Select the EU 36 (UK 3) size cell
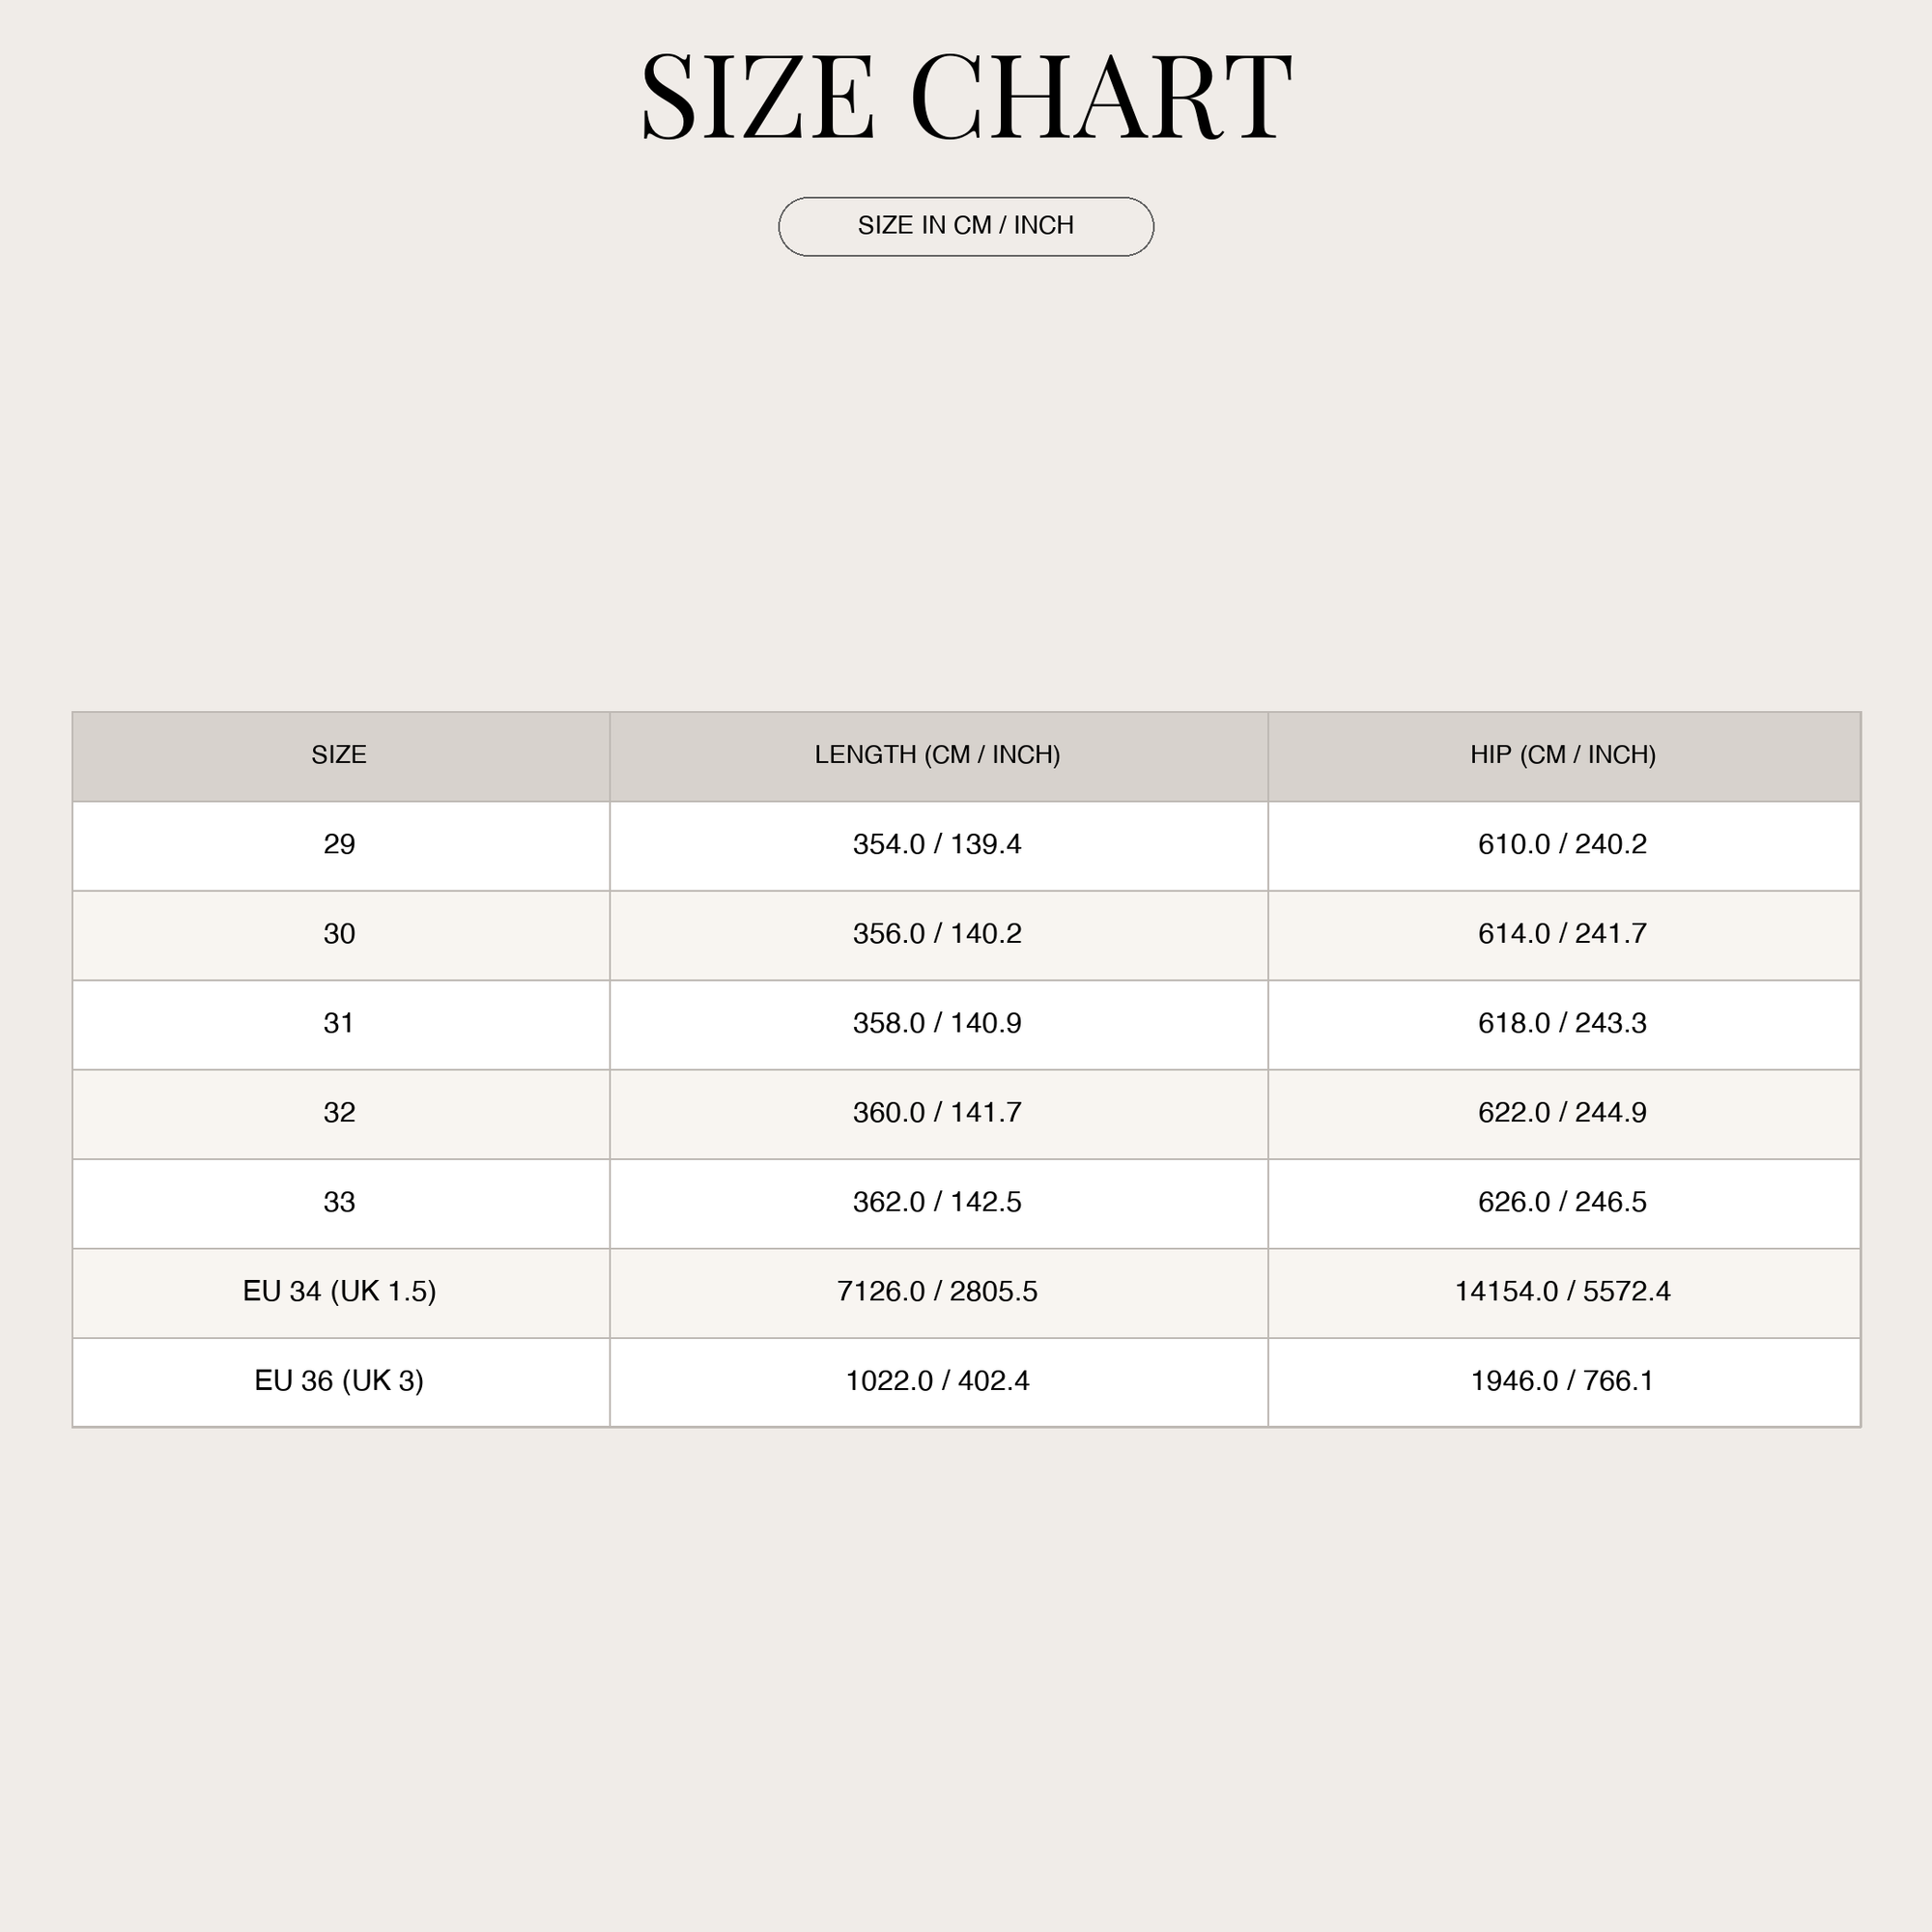Image resolution: width=1932 pixels, height=1932 pixels. (x=339, y=1381)
